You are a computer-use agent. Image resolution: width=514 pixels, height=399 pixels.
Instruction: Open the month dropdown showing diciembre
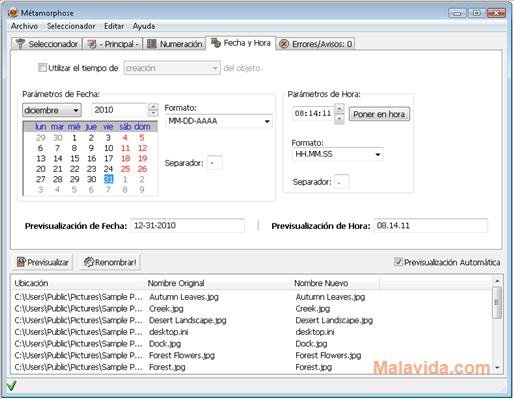(52, 110)
